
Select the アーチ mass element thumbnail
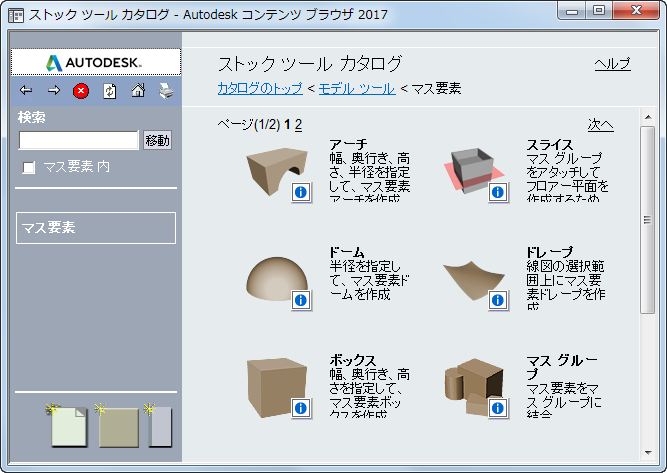[276, 171]
